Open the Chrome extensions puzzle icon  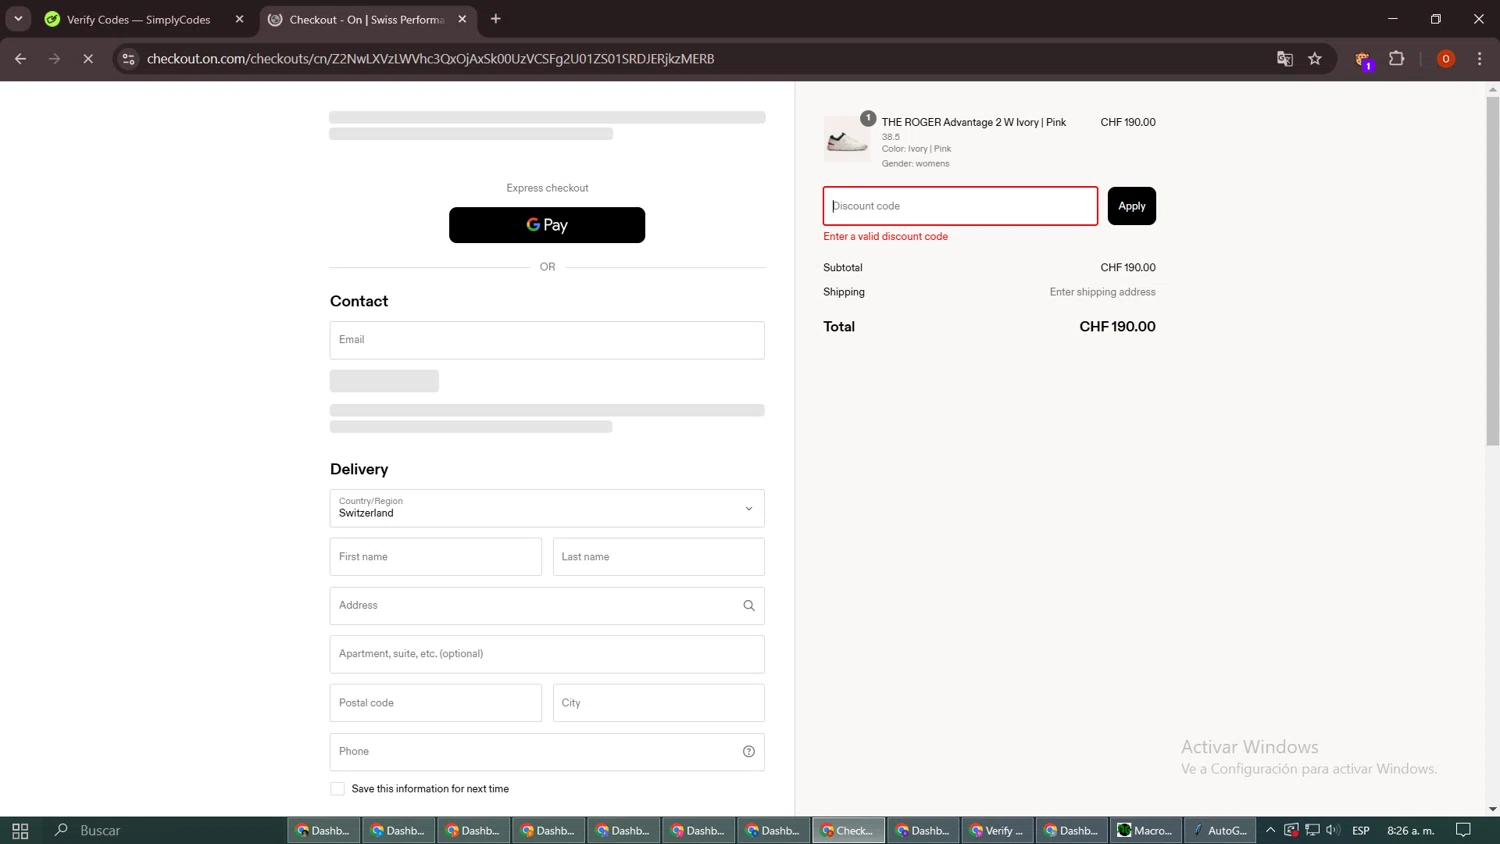[1397, 59]
